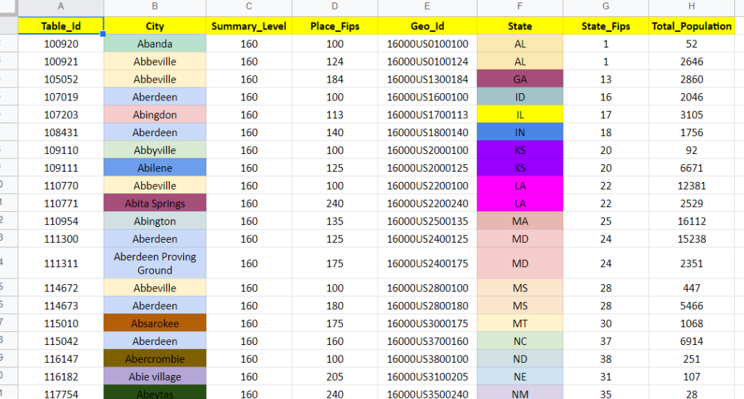Click the Table_Id header cell
This screenshot has width=744, height=399.
pos(61,26)
